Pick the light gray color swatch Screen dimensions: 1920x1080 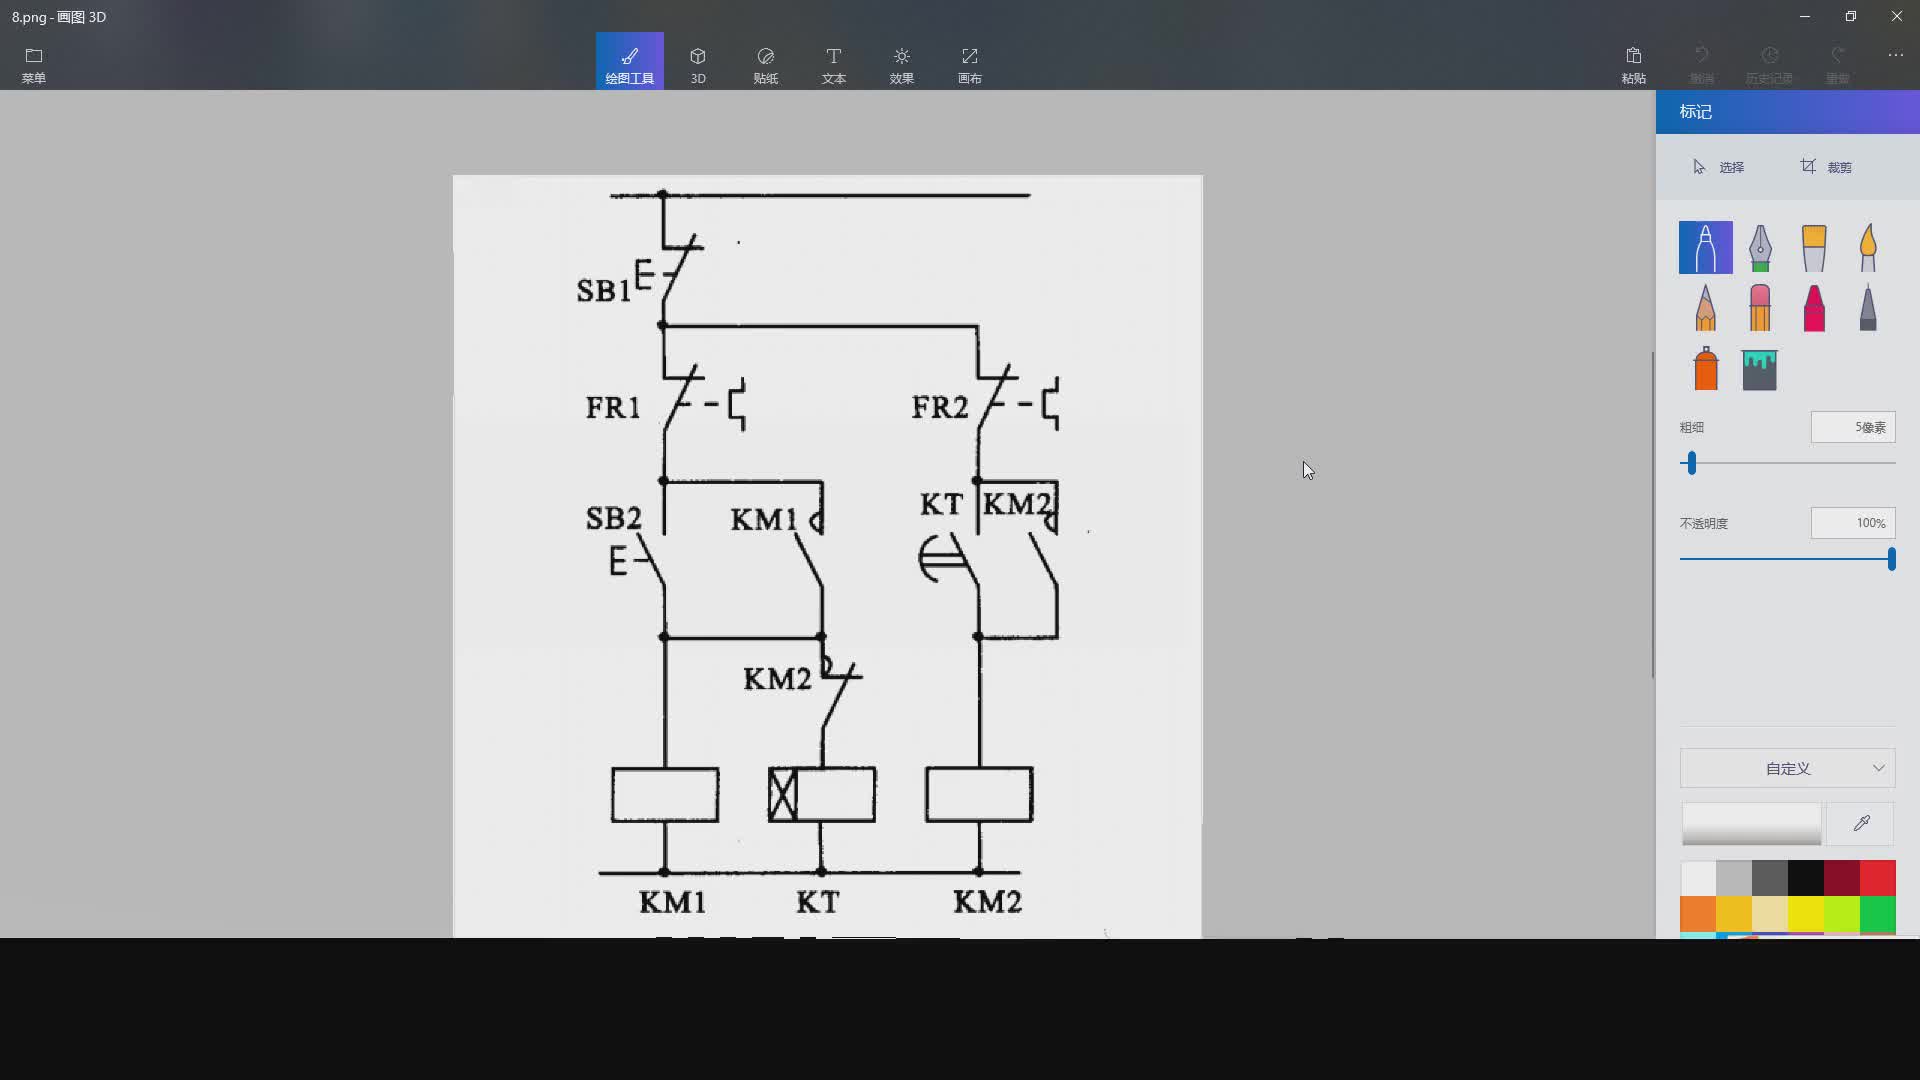[1734, 878]
